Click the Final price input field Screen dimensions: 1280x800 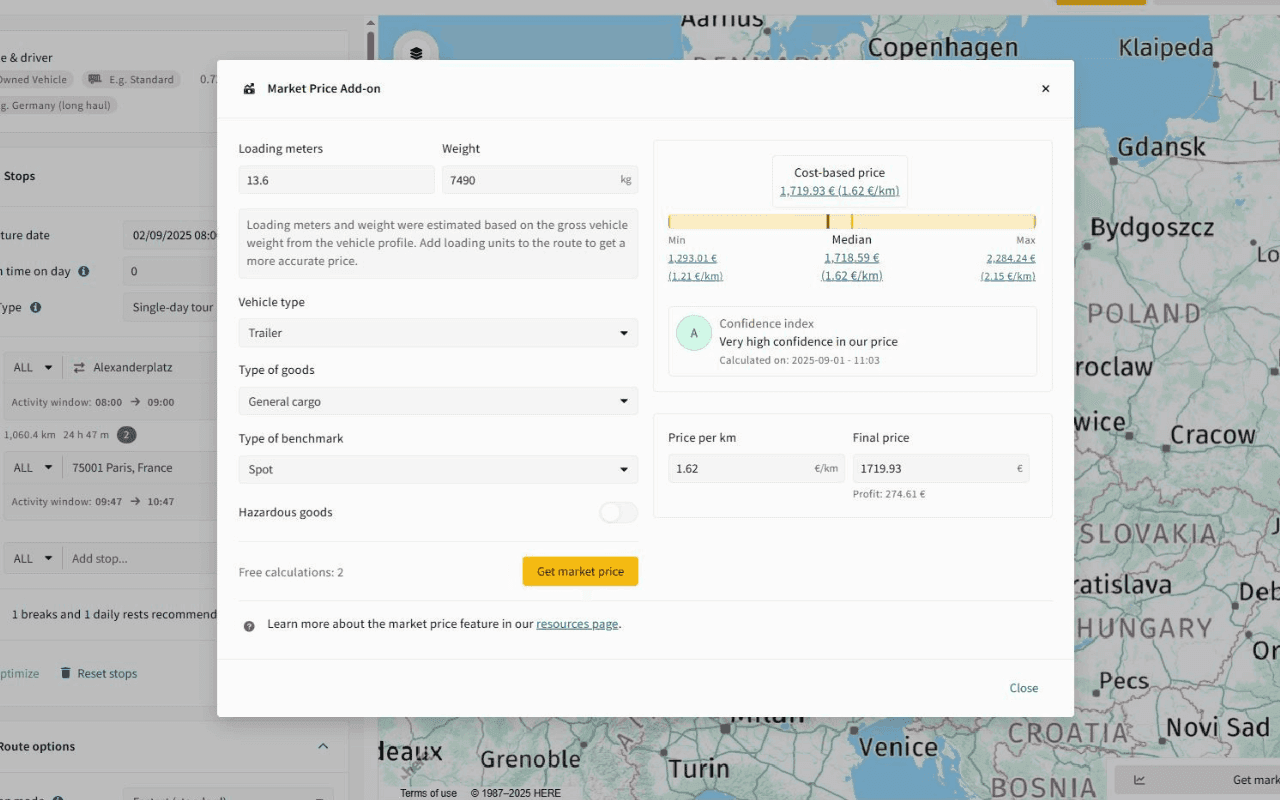932,469
